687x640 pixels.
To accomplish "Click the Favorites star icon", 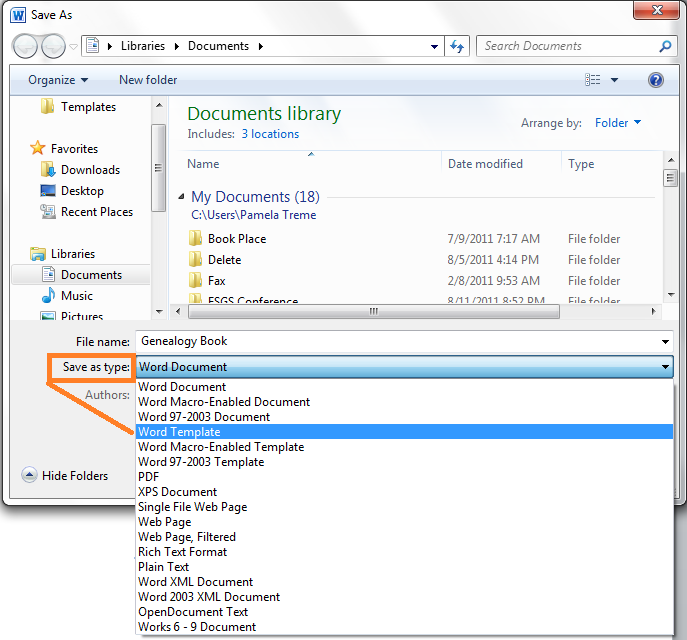I will pos(38,148).
